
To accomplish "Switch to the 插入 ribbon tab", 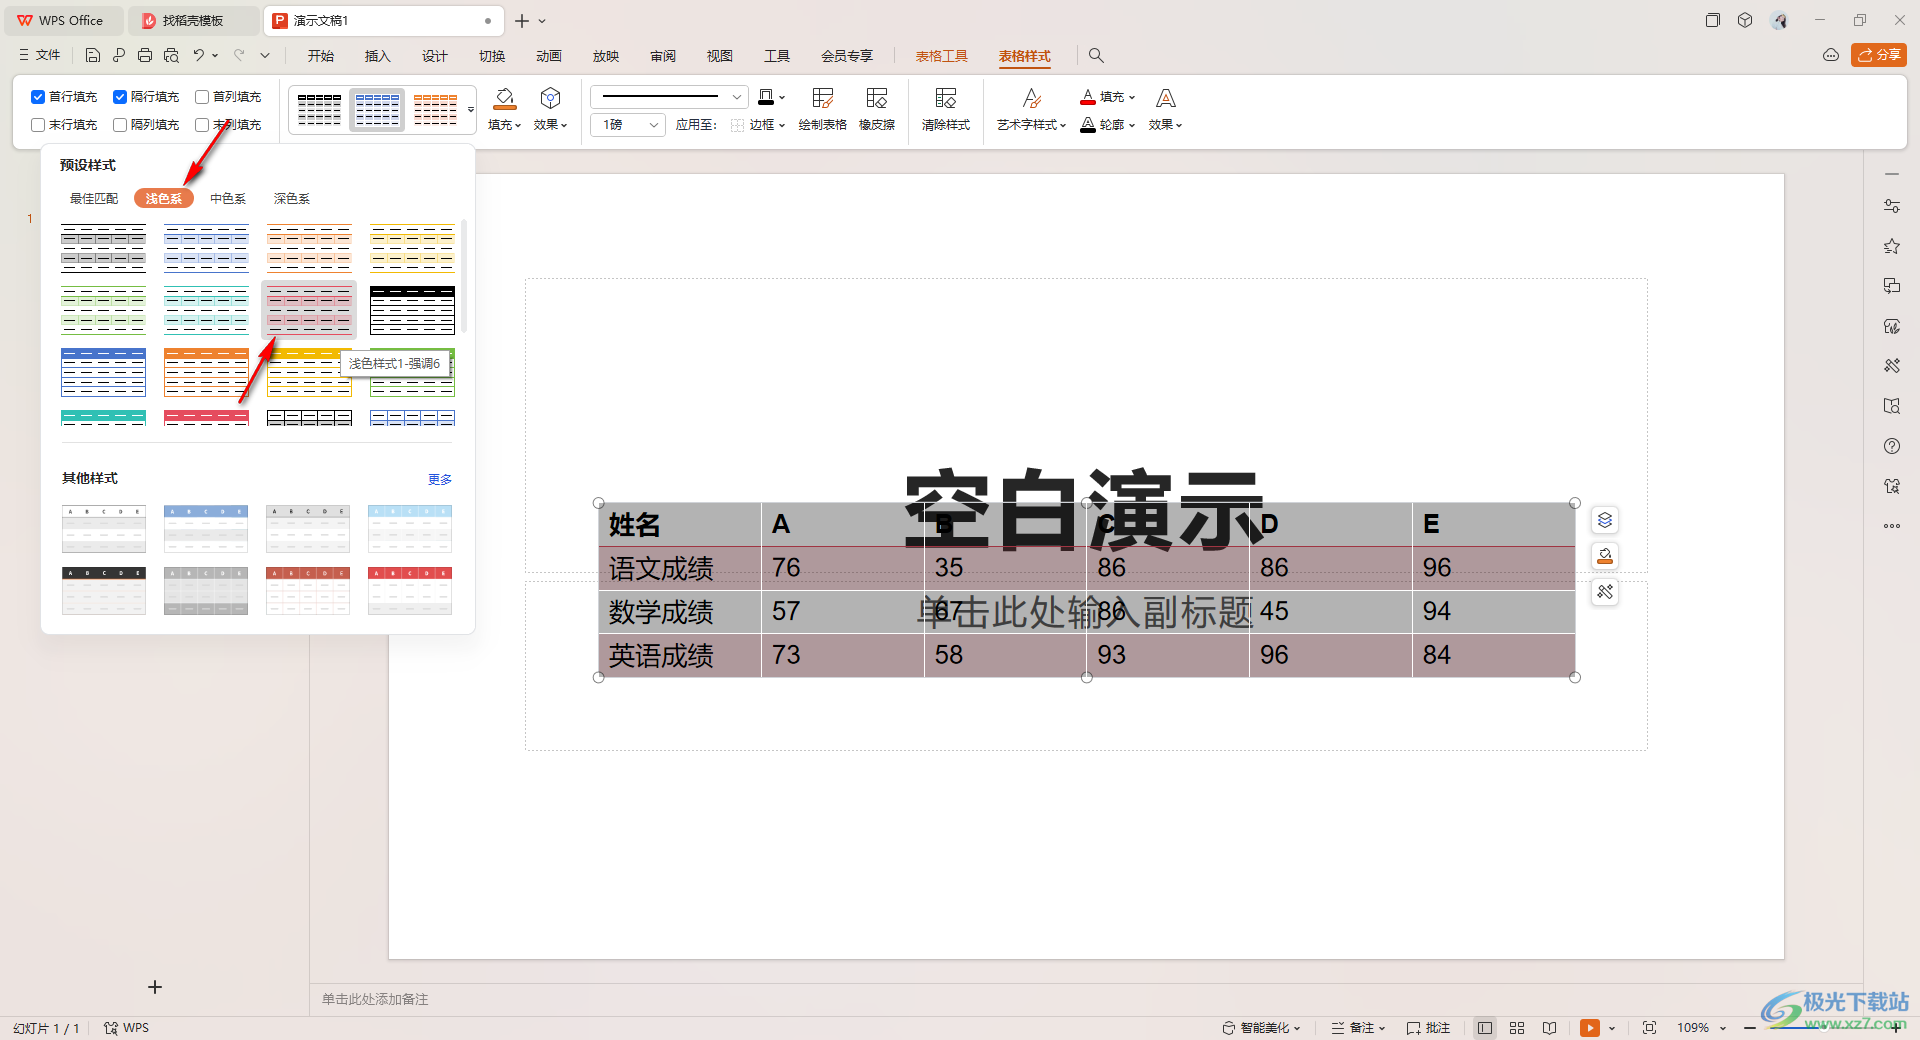I will click(378, 56).
